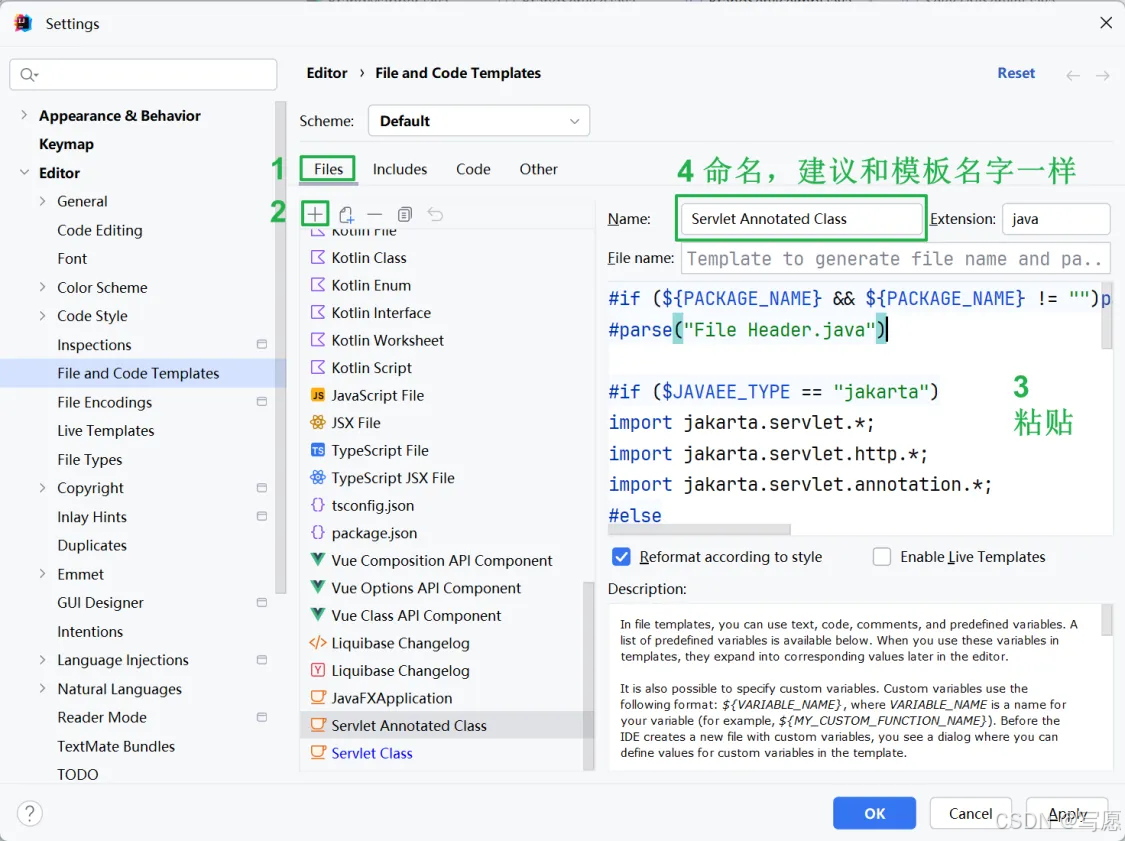
Task: Open the Live Templates settings page
Action: (105, 431)
